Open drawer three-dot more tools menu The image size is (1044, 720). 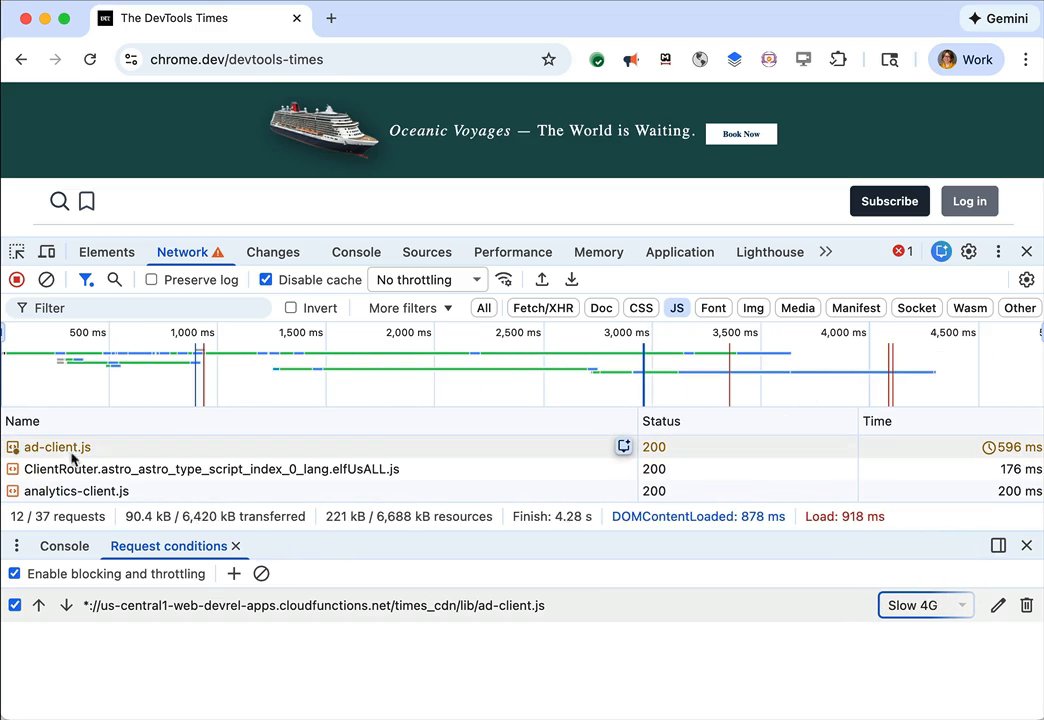point(17,545)
